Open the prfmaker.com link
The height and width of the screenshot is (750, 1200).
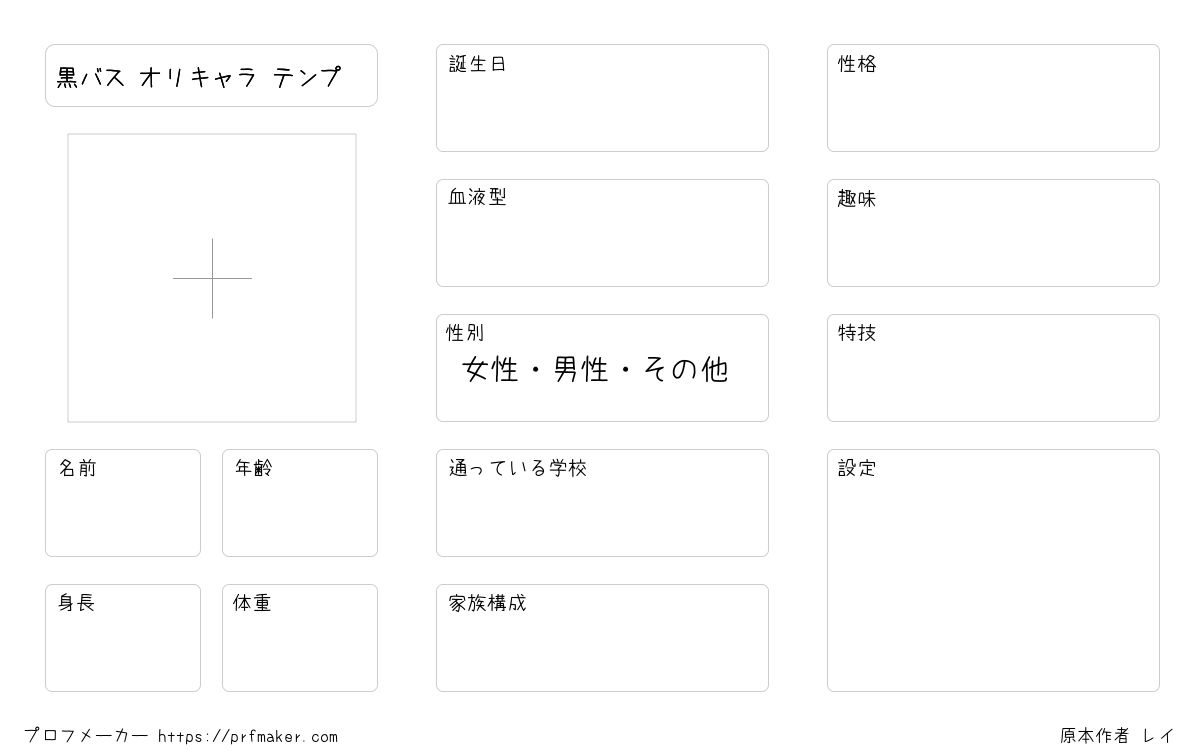[x=248, y=737]
